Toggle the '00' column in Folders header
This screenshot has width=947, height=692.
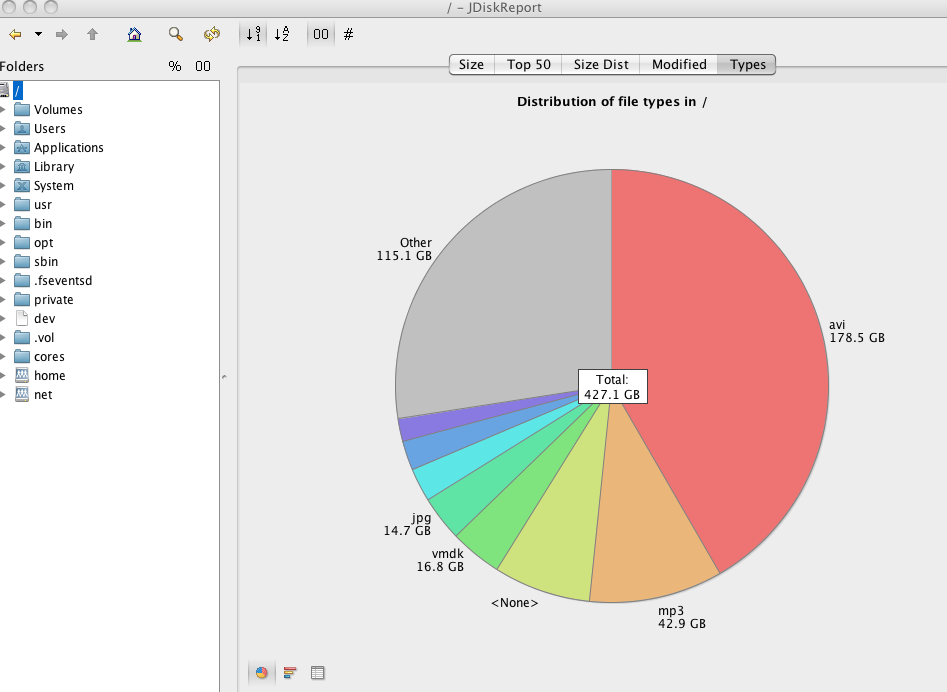[x=203, y=66]
